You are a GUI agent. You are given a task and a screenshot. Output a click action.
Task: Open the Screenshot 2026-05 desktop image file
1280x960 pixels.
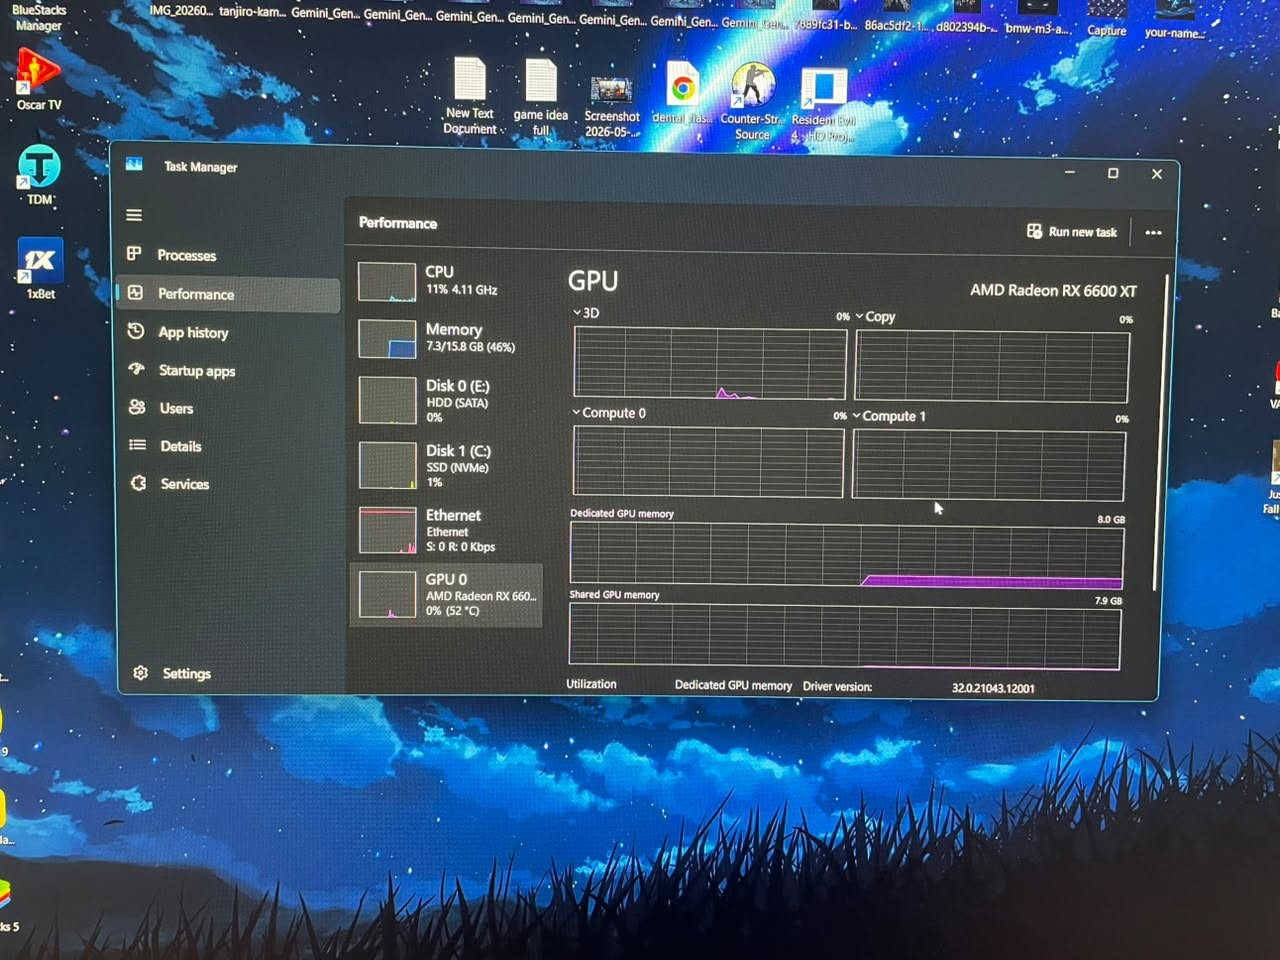[x=612, y=107]
